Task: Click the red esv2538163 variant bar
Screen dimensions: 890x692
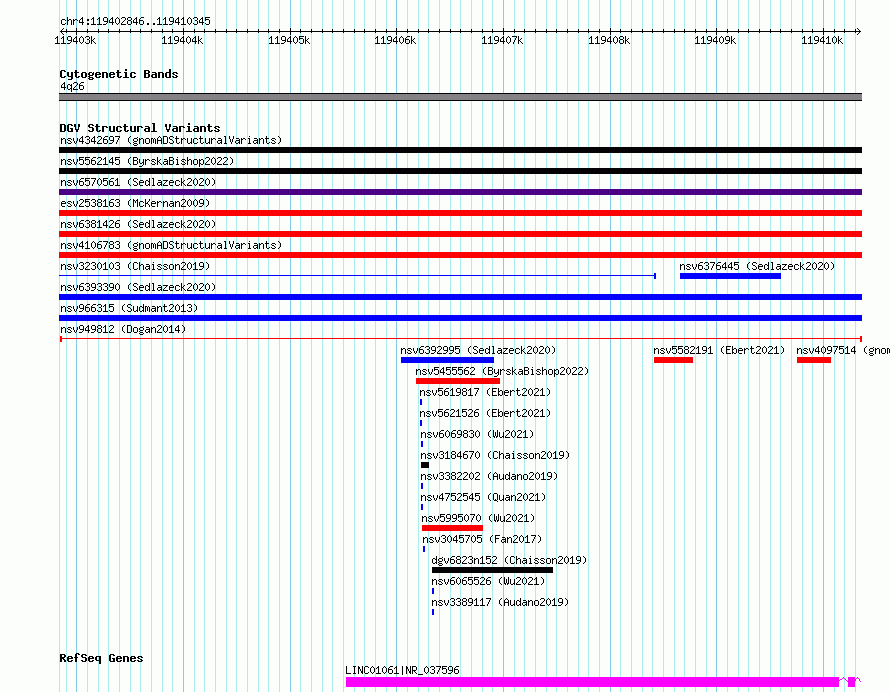Action: pyautogui.click(x=460, y=213)
